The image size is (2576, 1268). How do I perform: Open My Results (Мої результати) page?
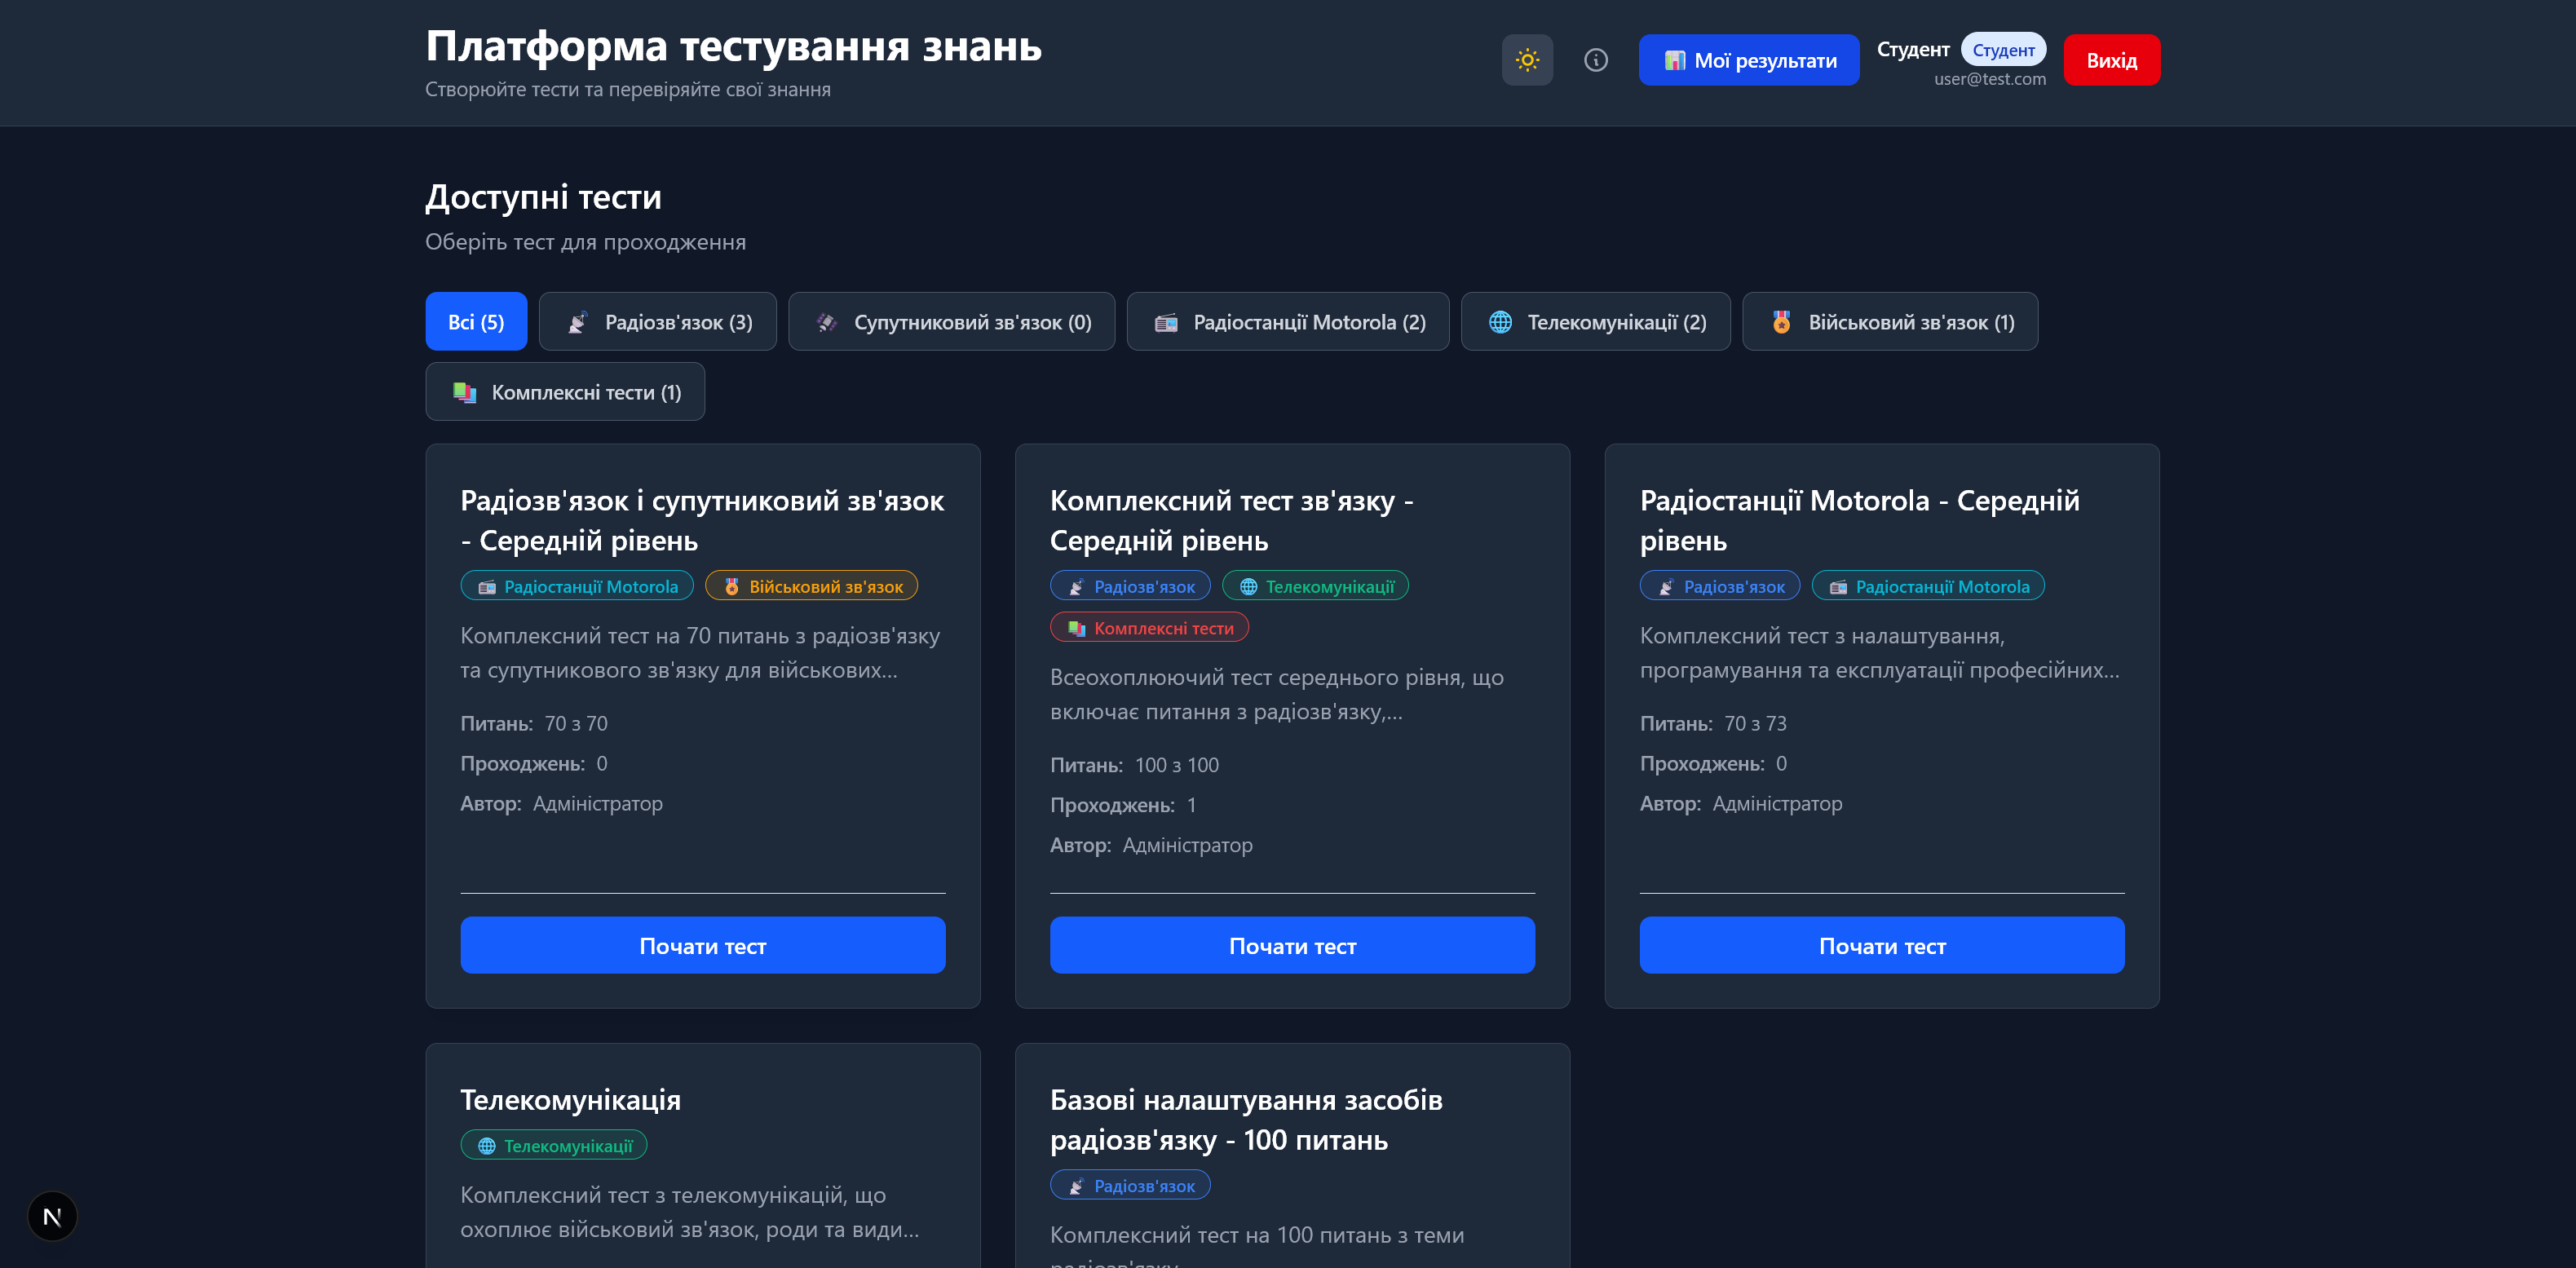coord(1749,60)
